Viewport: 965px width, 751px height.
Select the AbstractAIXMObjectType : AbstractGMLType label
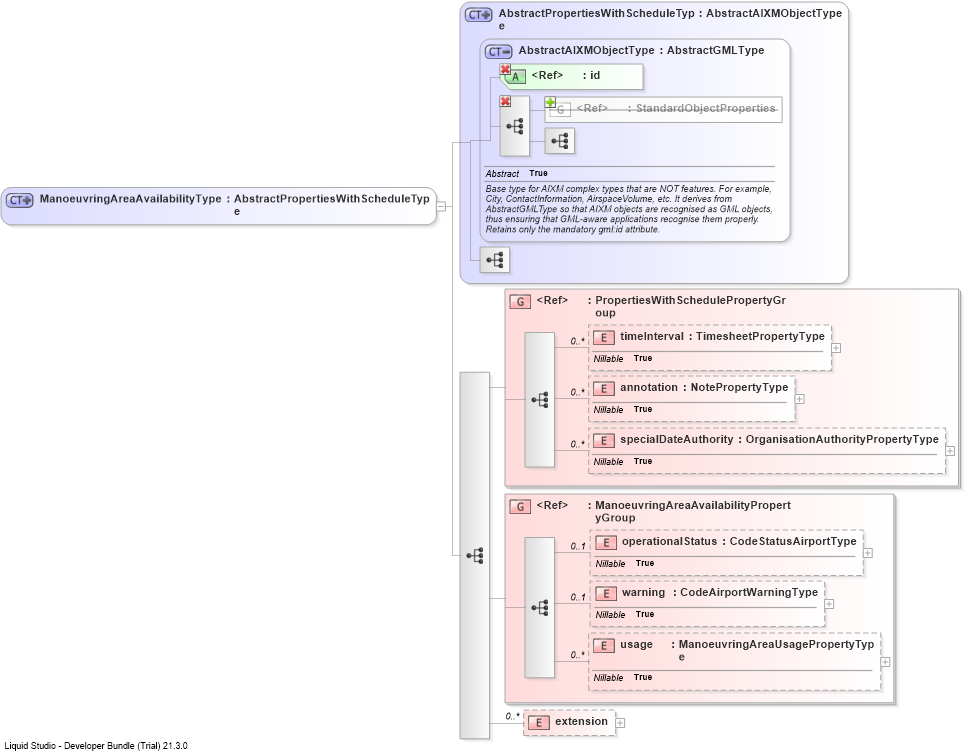641,50
